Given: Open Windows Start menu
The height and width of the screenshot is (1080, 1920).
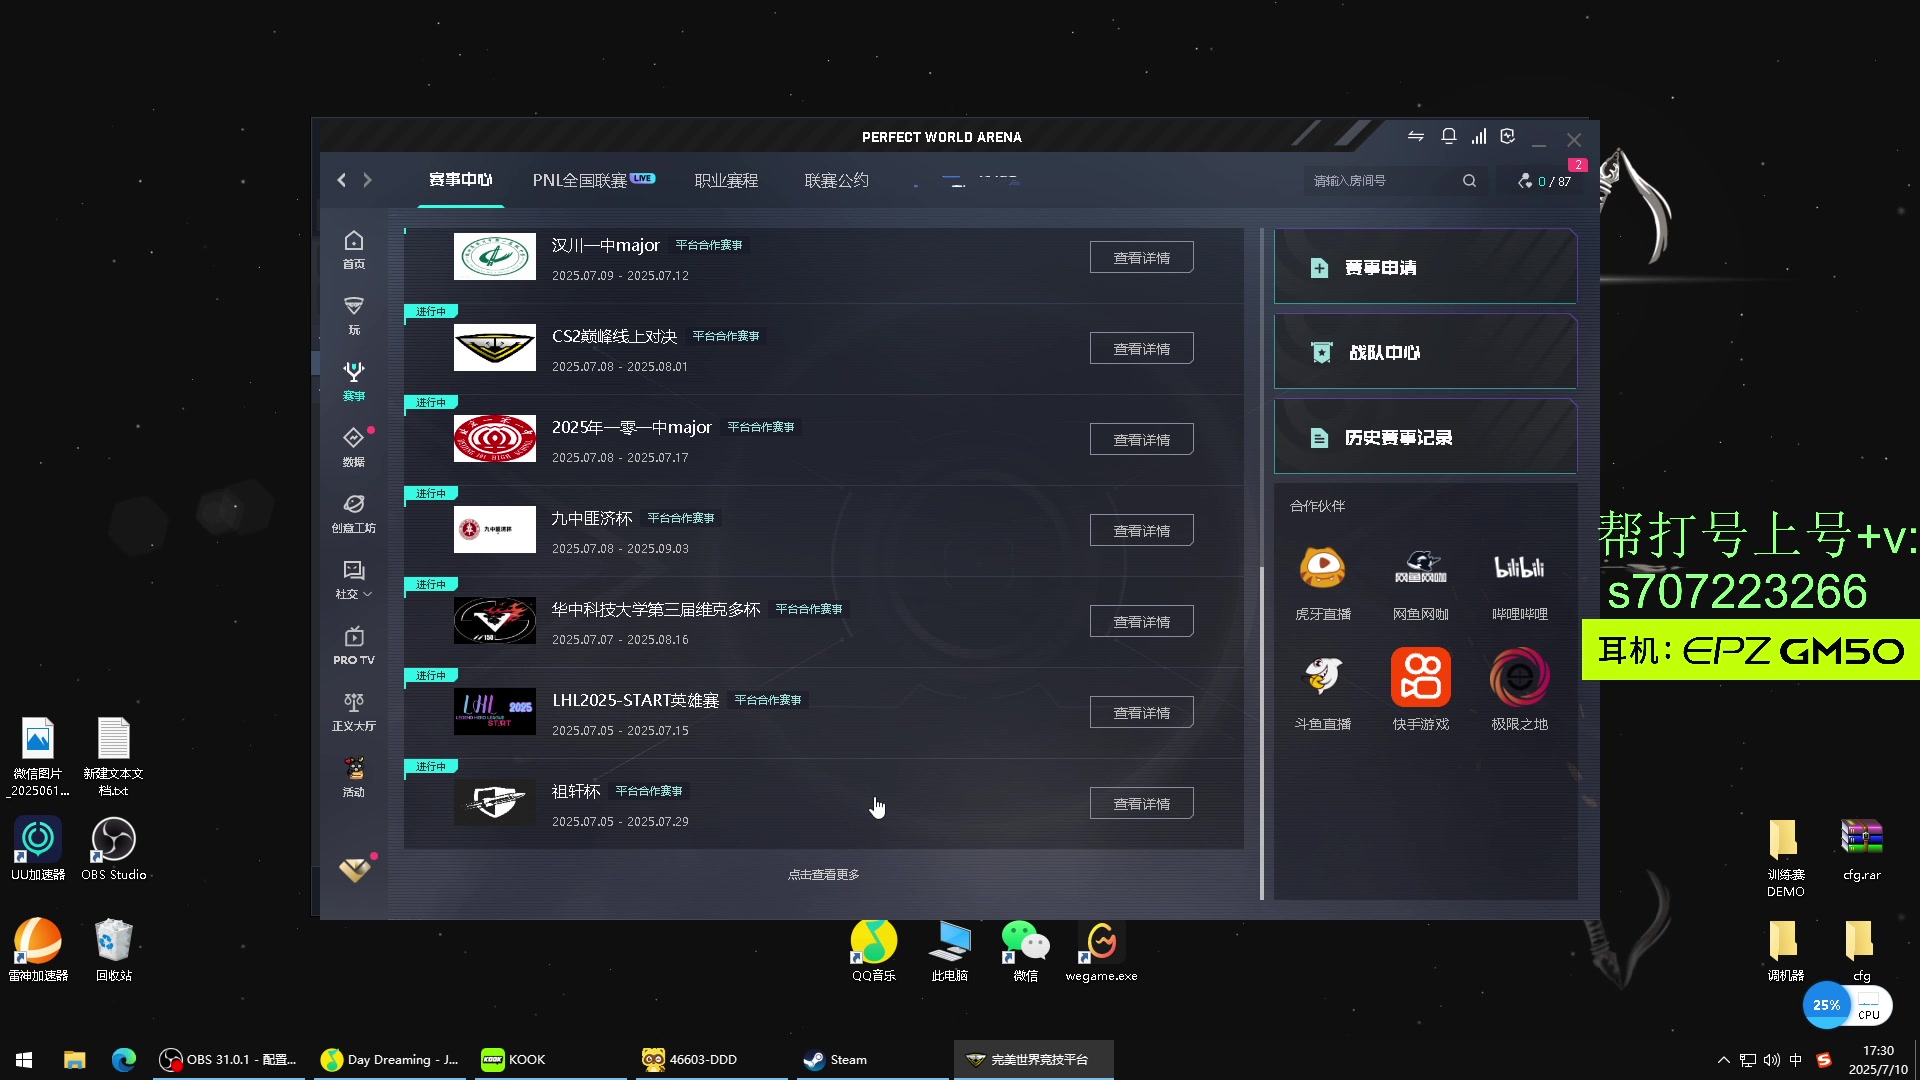Looking at the screenshot, I should tap(24, 1060).
